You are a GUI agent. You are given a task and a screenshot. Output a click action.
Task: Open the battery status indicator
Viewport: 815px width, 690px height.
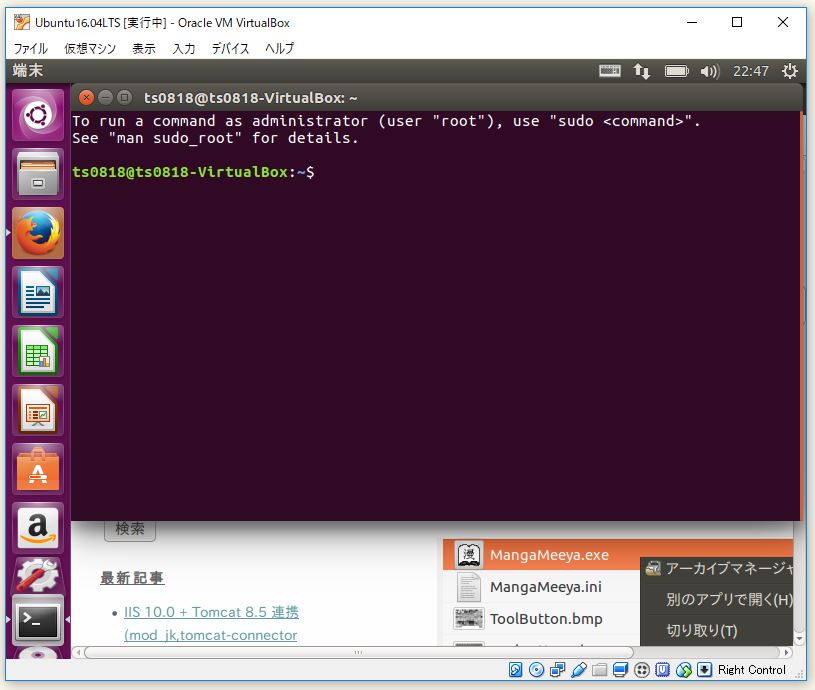click(676, 71)
